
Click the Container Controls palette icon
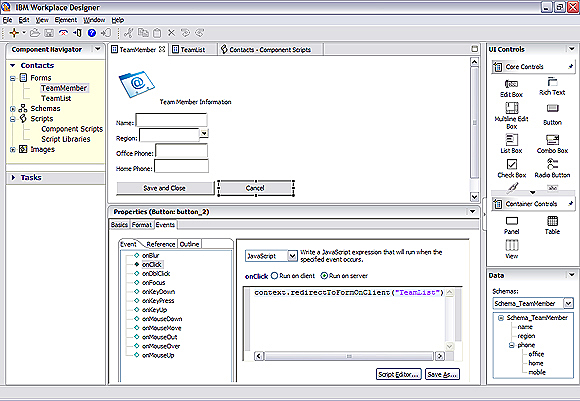click(x=498, y=204)
